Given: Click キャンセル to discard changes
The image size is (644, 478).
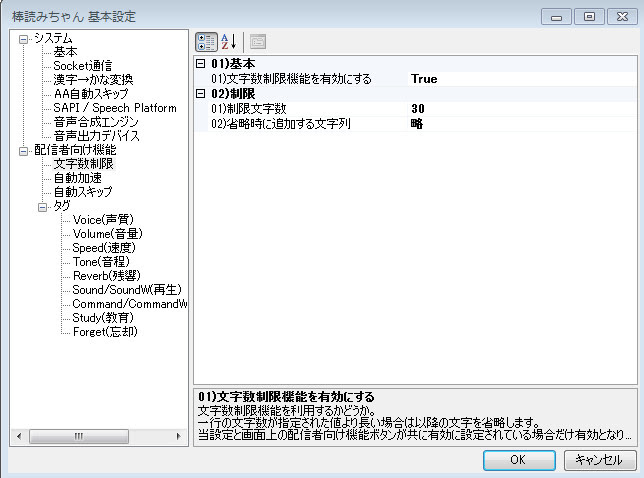Looking at the screenshot, I should coord(599,460).
